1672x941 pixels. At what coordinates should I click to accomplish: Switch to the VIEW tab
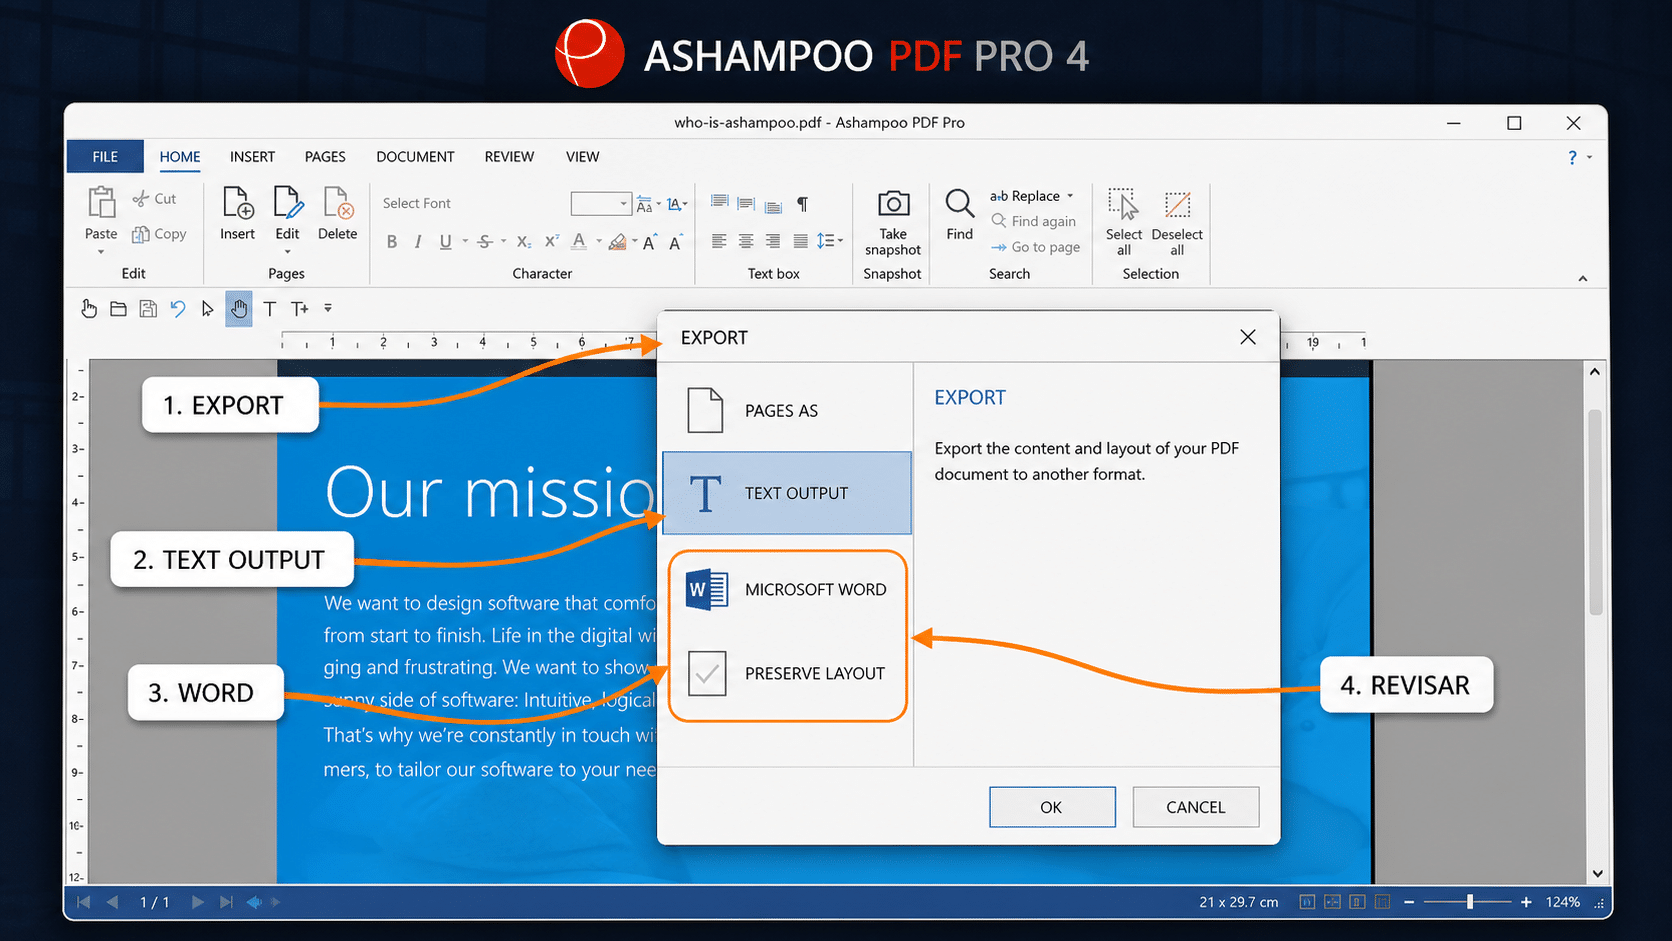pyautogui.click(x=582, y=157)
